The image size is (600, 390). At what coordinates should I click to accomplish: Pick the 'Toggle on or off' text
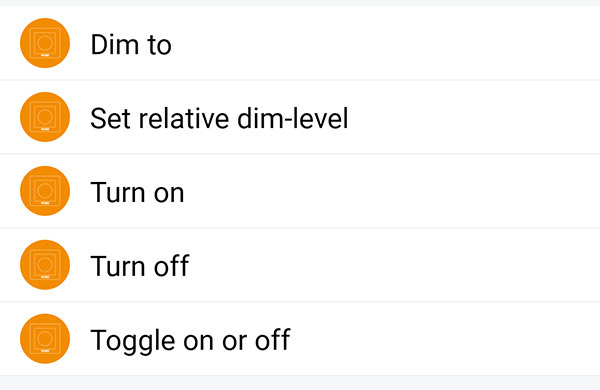(190, 340)
